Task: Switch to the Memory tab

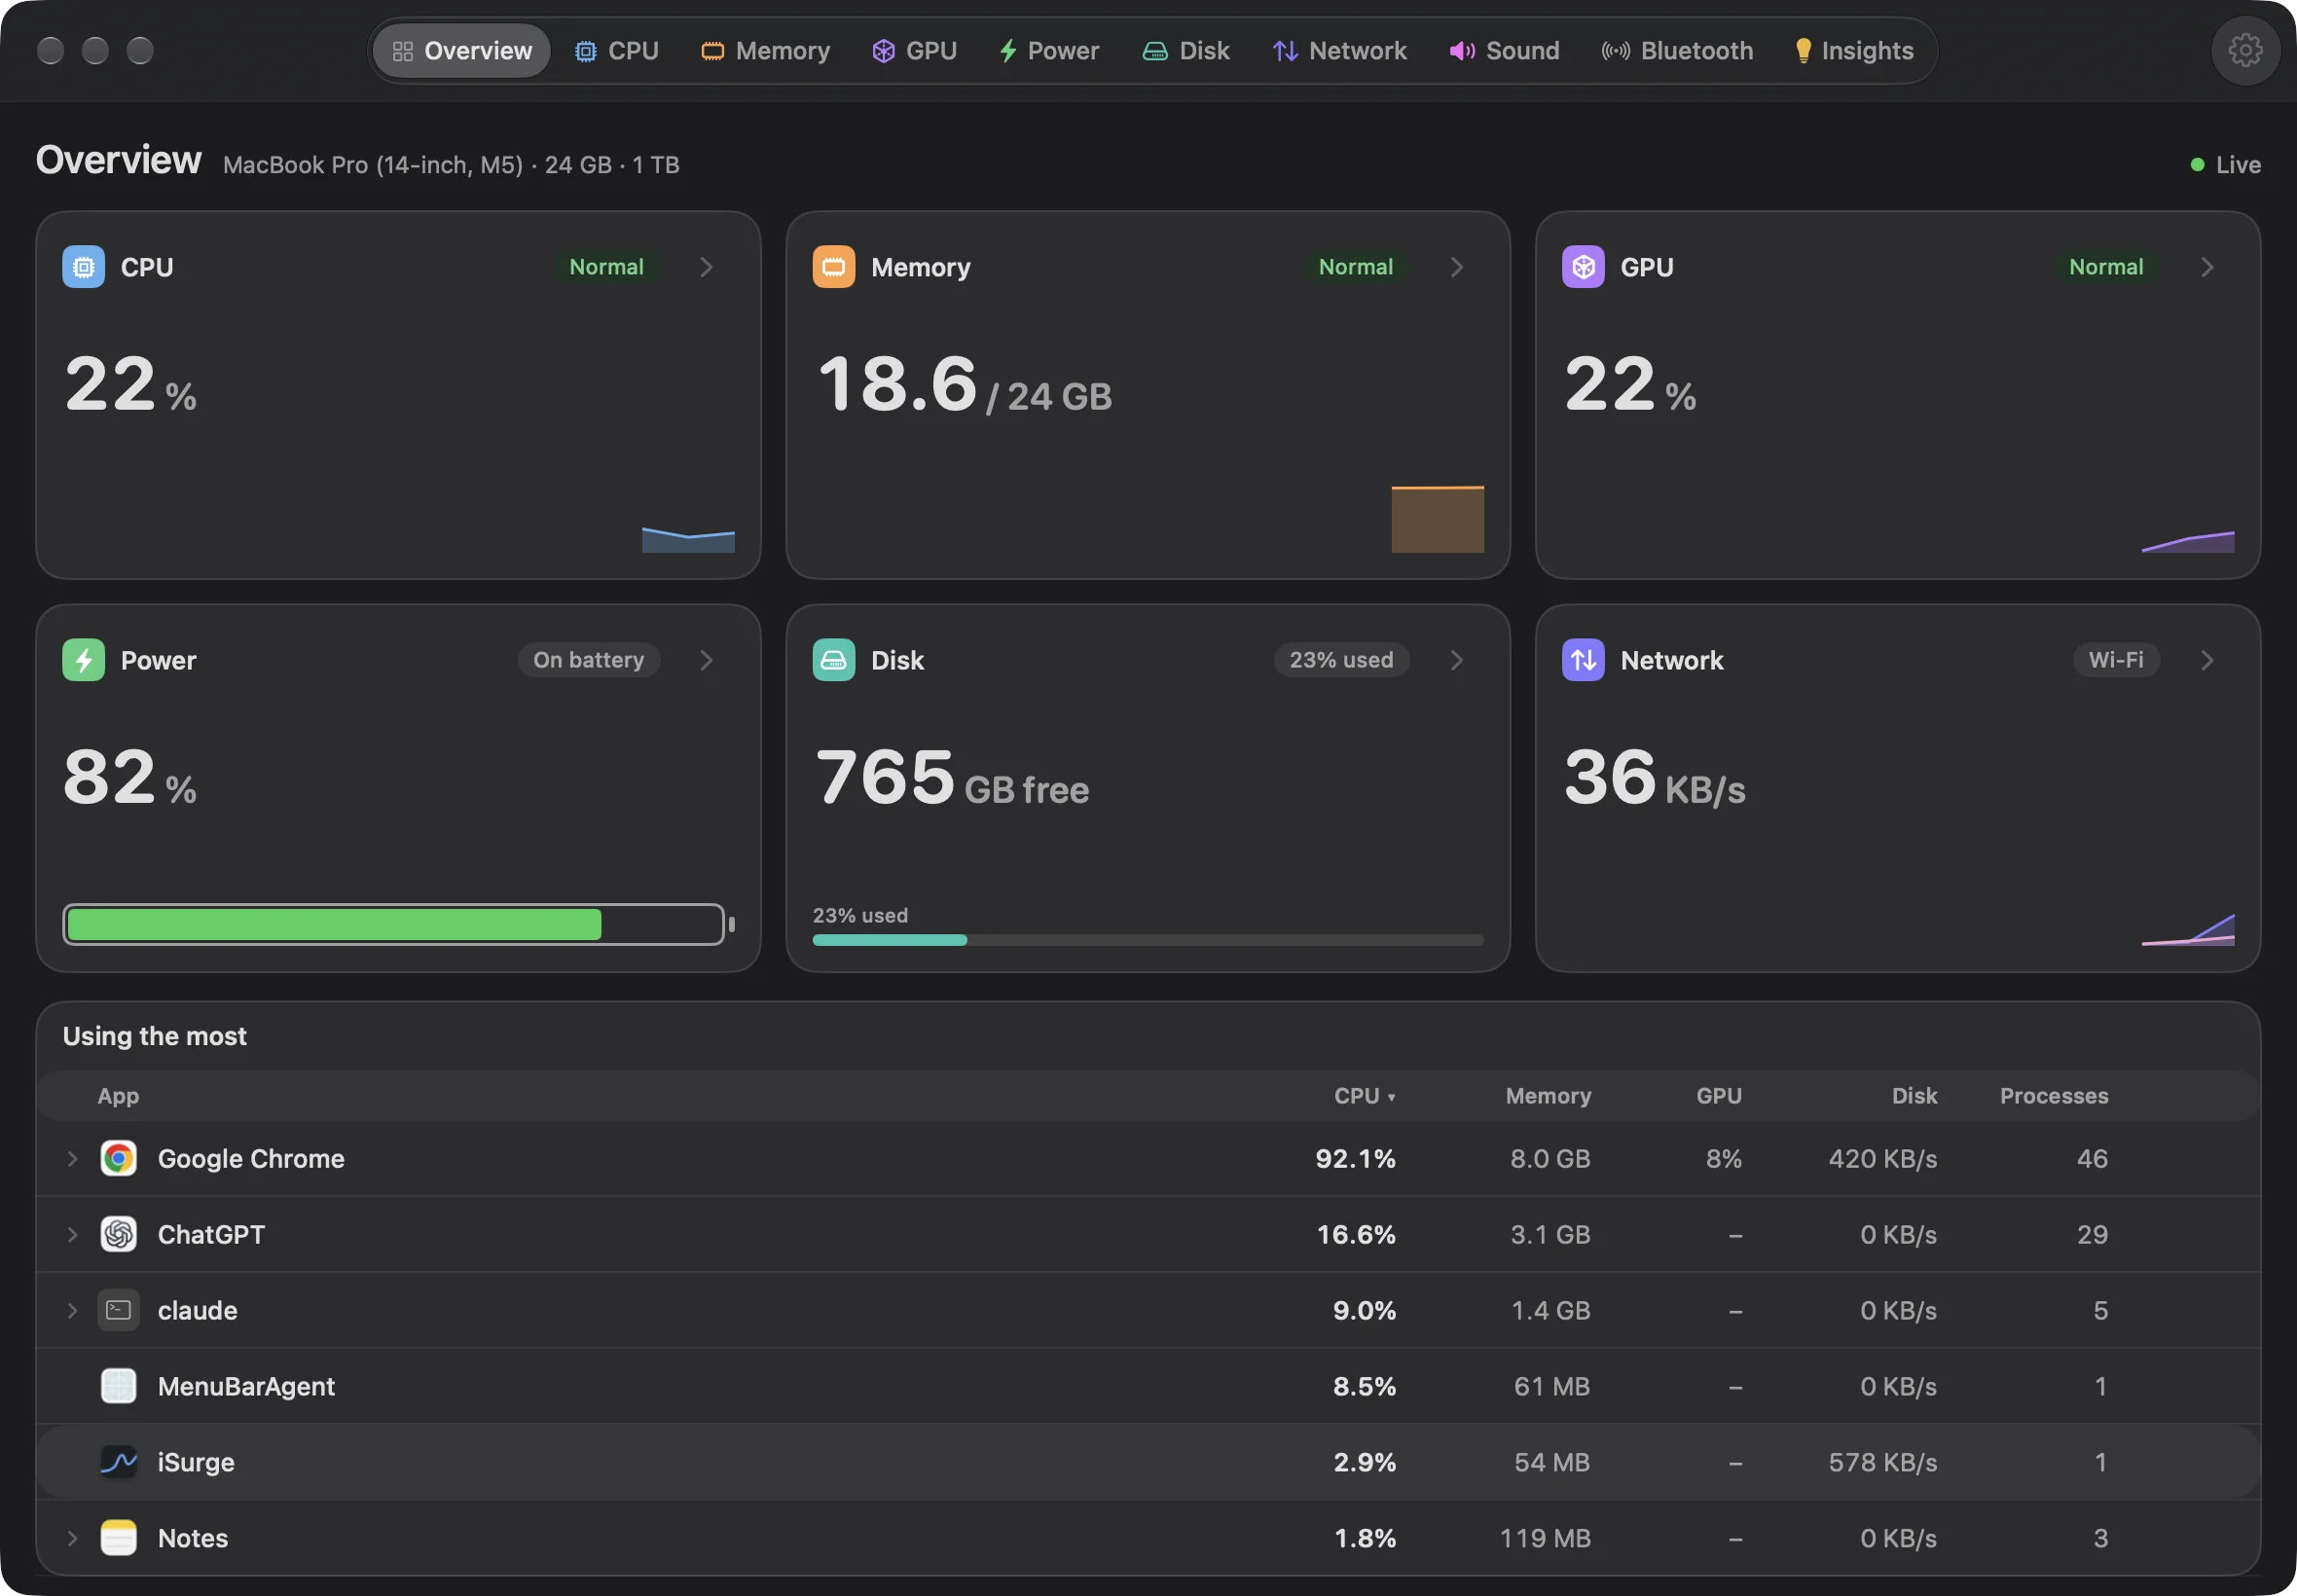Action: [766, 51]
